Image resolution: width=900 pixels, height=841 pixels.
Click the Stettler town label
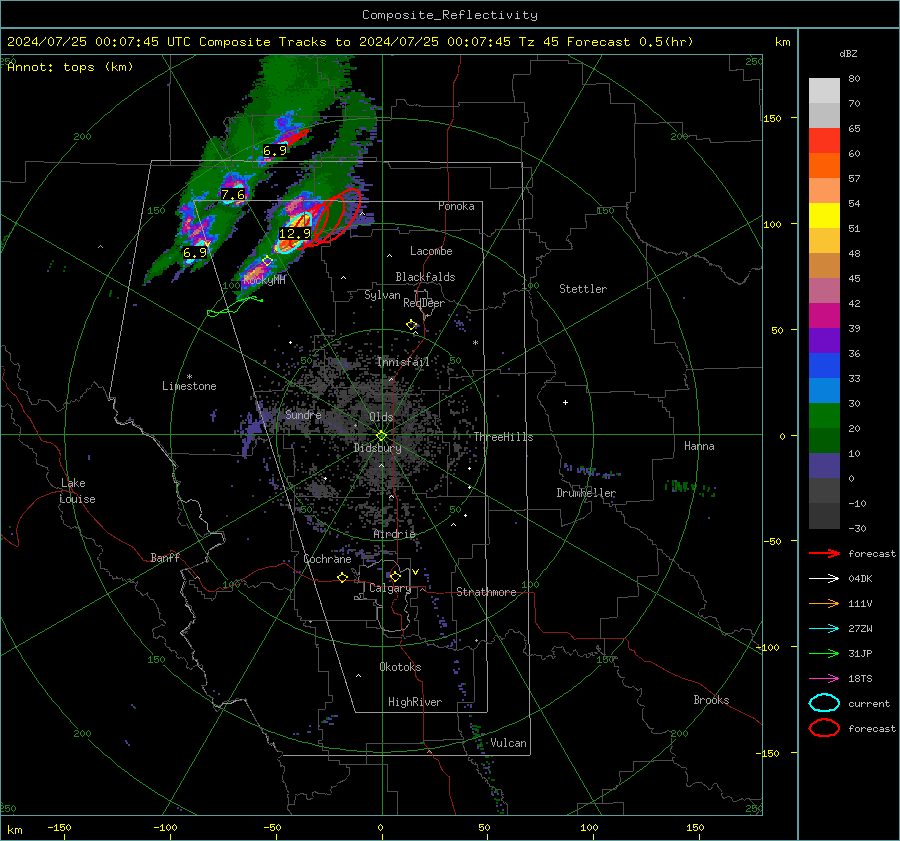click(x=583, y=289)
